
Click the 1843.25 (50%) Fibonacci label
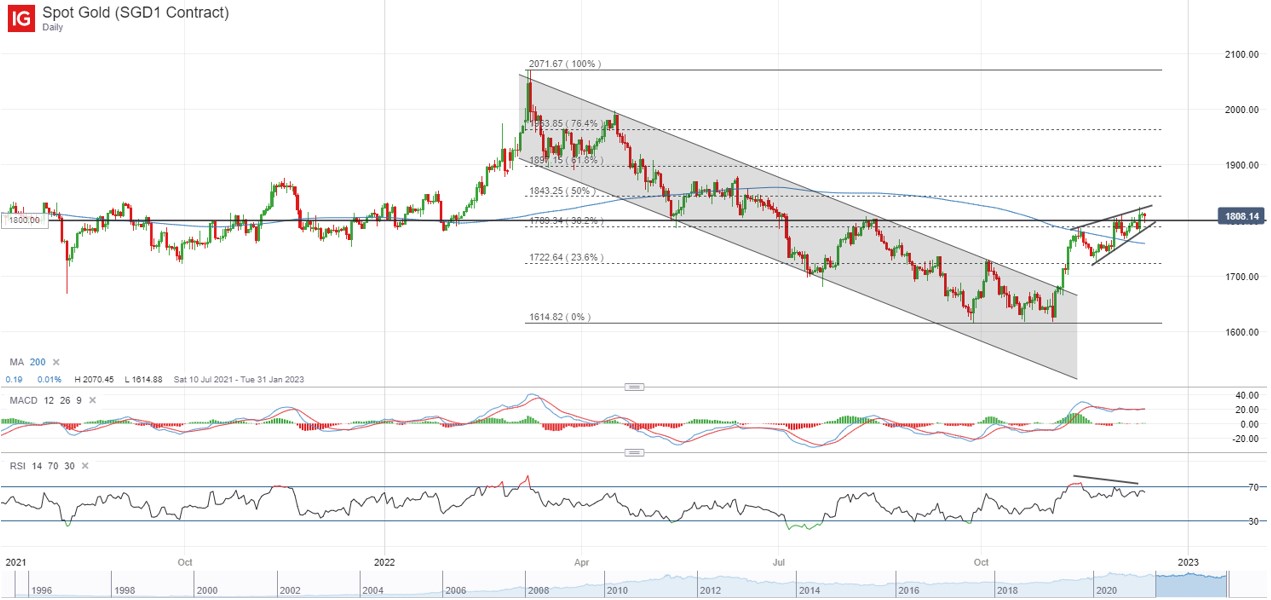[562, 191]
